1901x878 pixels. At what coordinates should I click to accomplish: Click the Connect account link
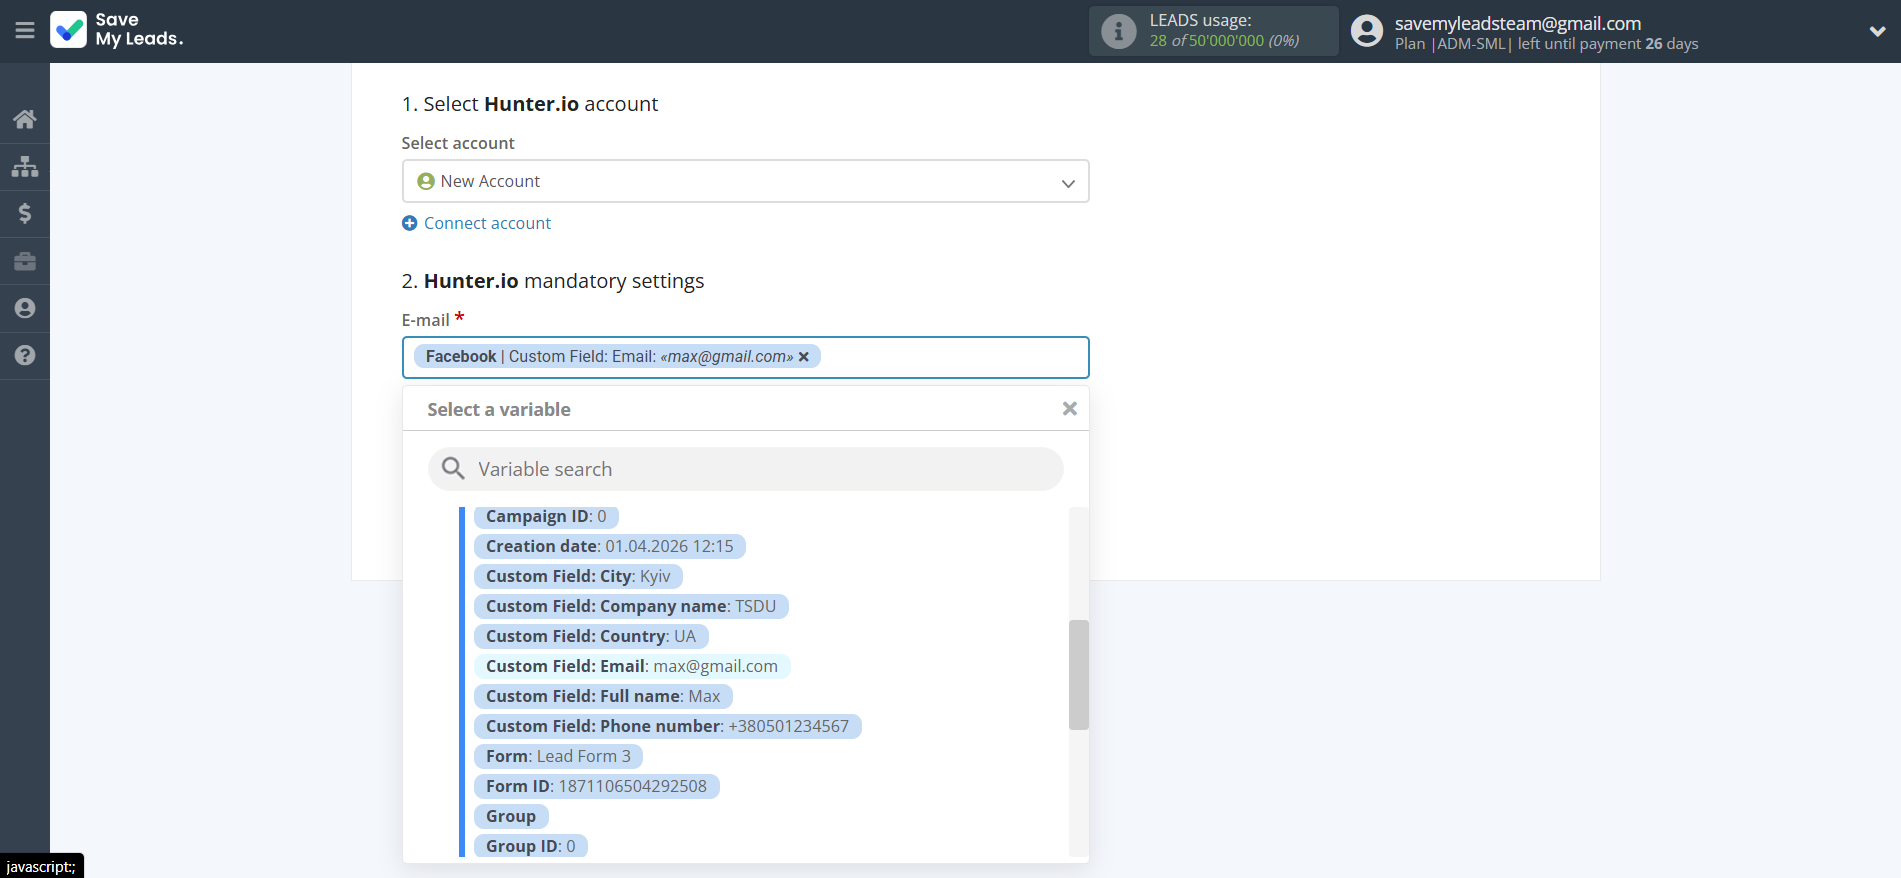point(487,223)
